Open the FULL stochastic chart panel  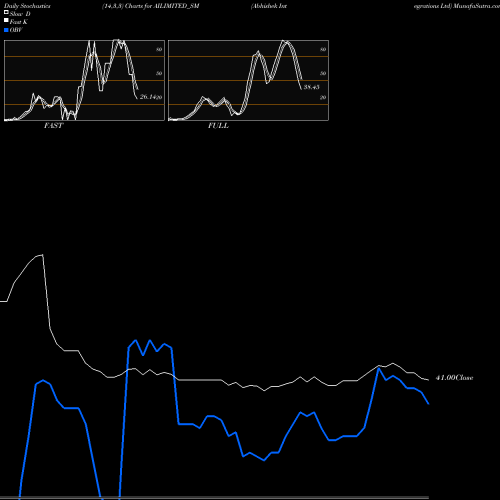(248, 80)
